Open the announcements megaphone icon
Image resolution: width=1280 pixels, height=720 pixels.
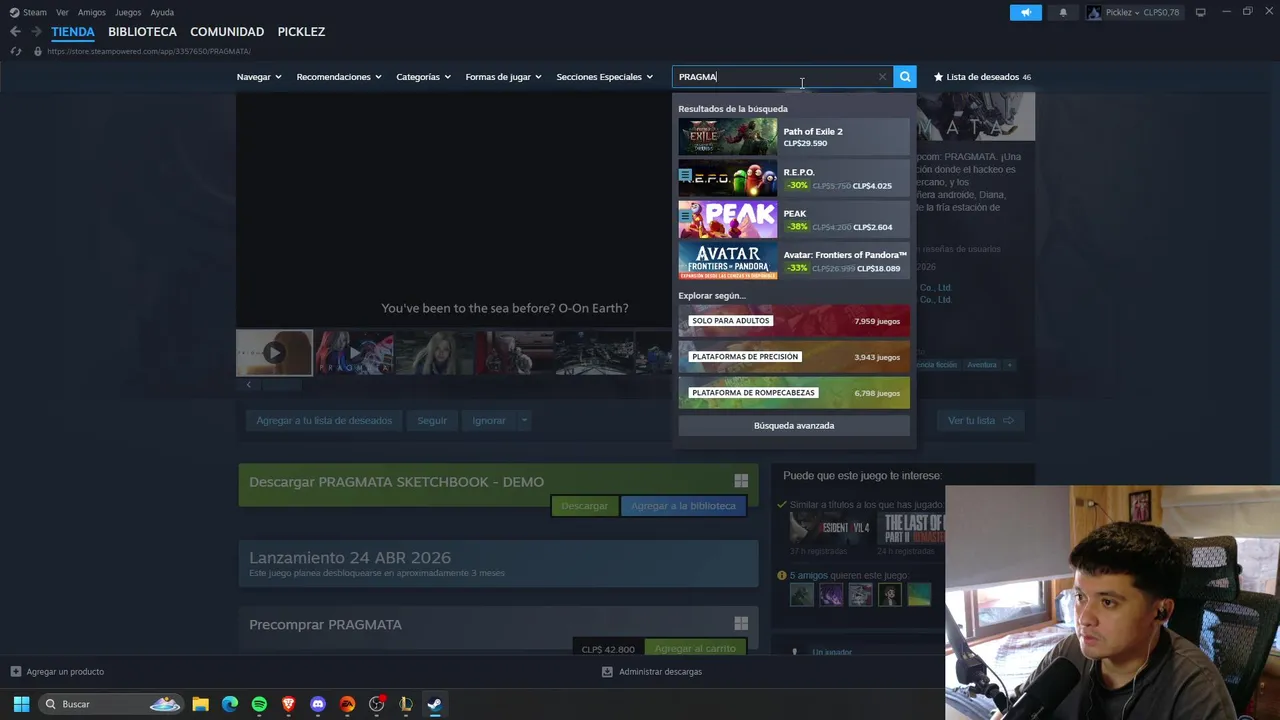tap(1026, 12)
